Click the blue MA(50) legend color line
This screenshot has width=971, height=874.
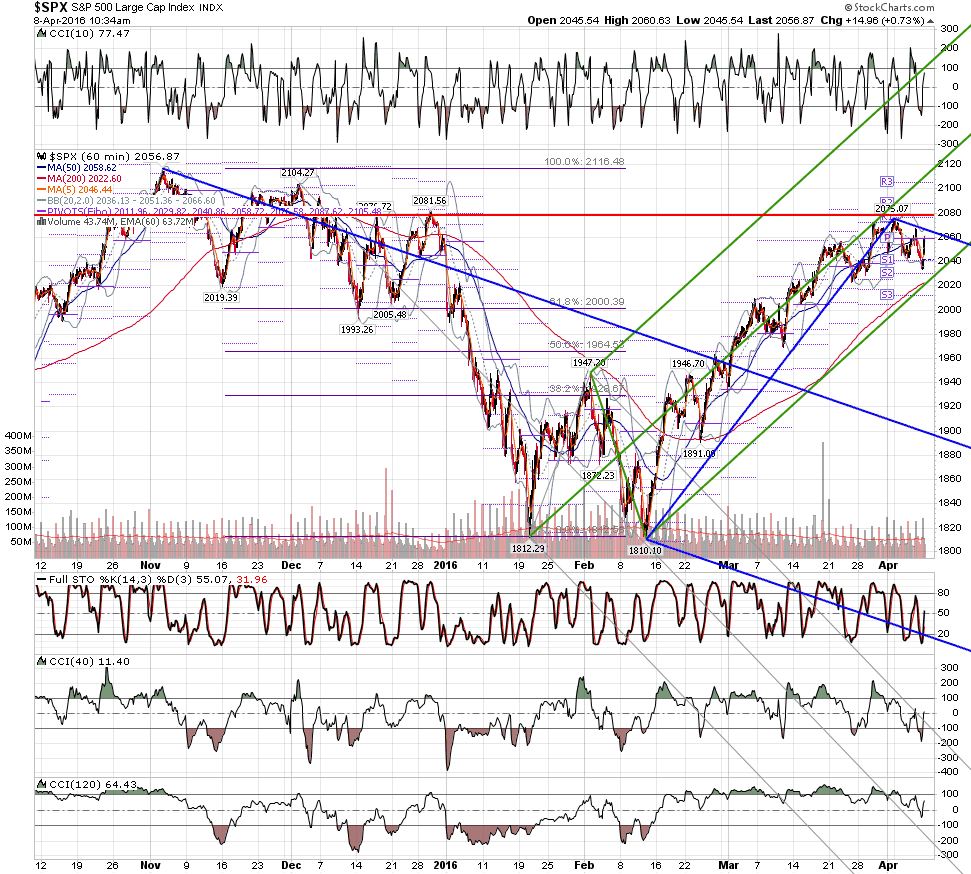coord(42,168)
